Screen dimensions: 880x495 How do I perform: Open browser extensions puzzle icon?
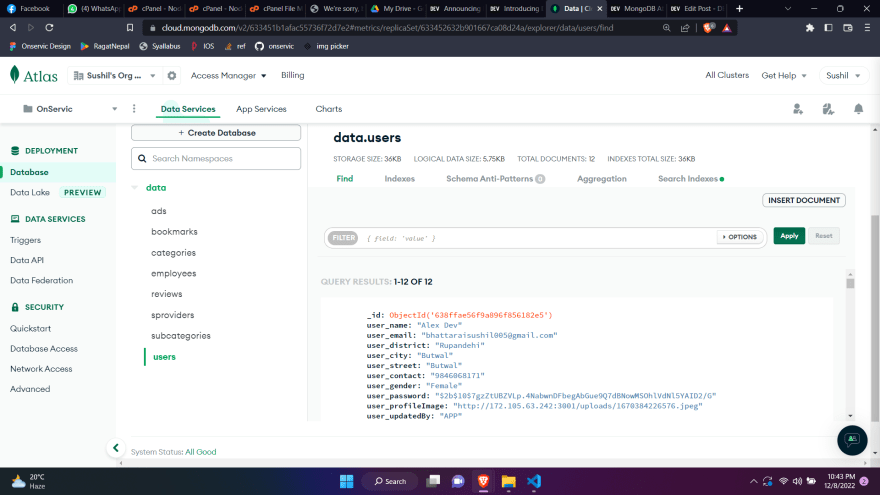[809, 28]
